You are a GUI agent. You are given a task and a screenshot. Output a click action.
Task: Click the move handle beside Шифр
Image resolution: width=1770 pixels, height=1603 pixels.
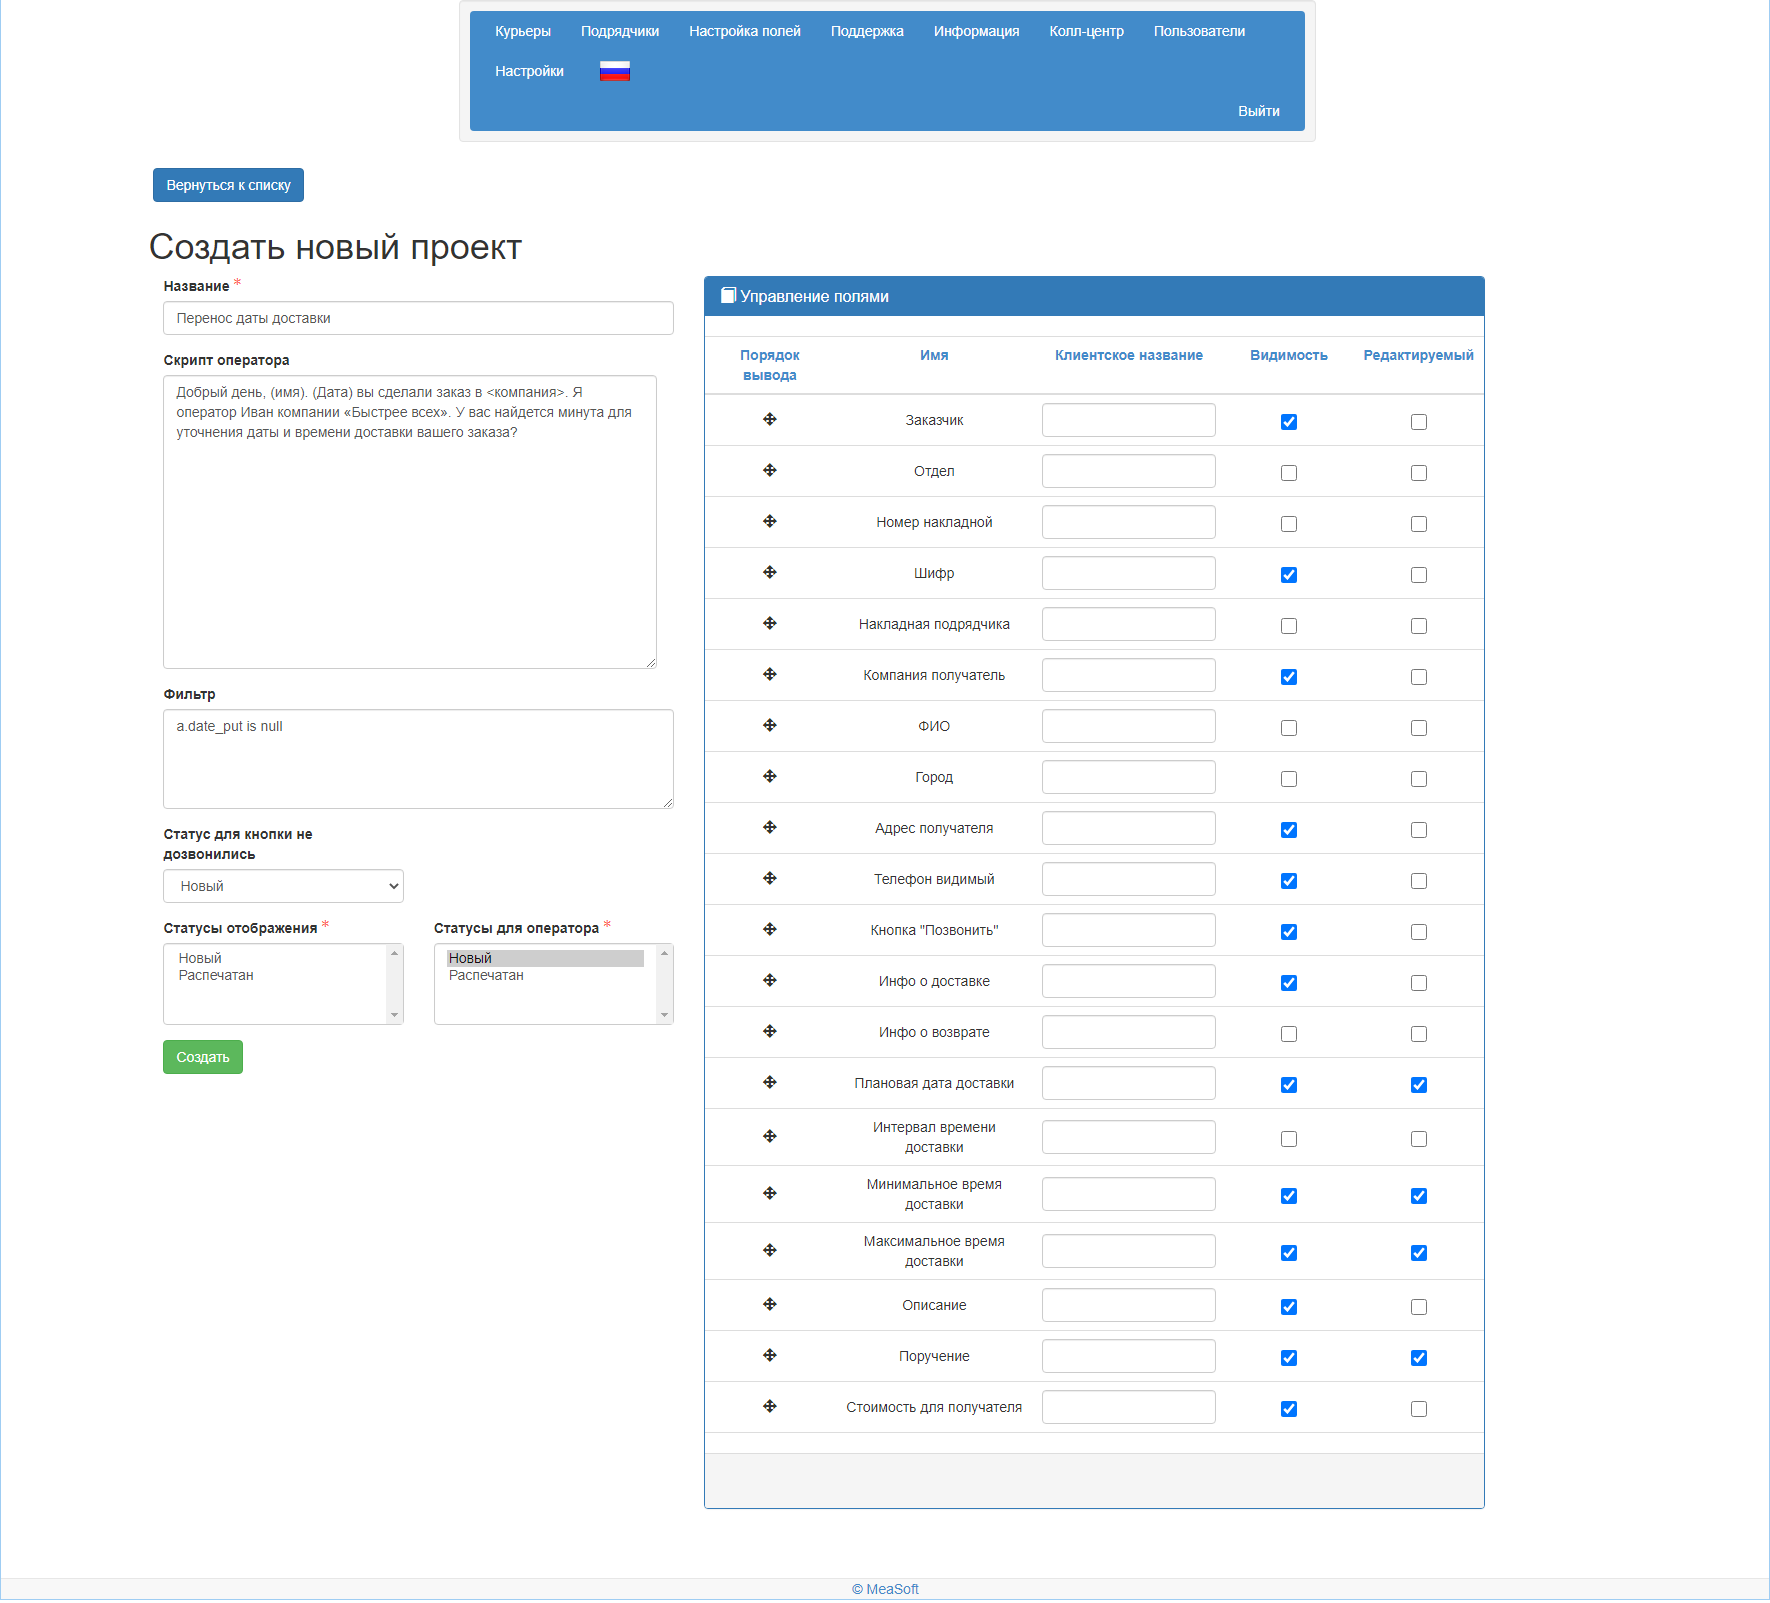(770, 572)
